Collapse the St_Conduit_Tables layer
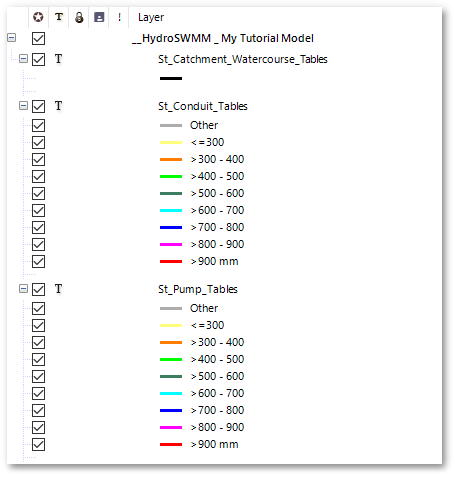The height and width of the screenshot is (477, 455). (x=23, y=106)
